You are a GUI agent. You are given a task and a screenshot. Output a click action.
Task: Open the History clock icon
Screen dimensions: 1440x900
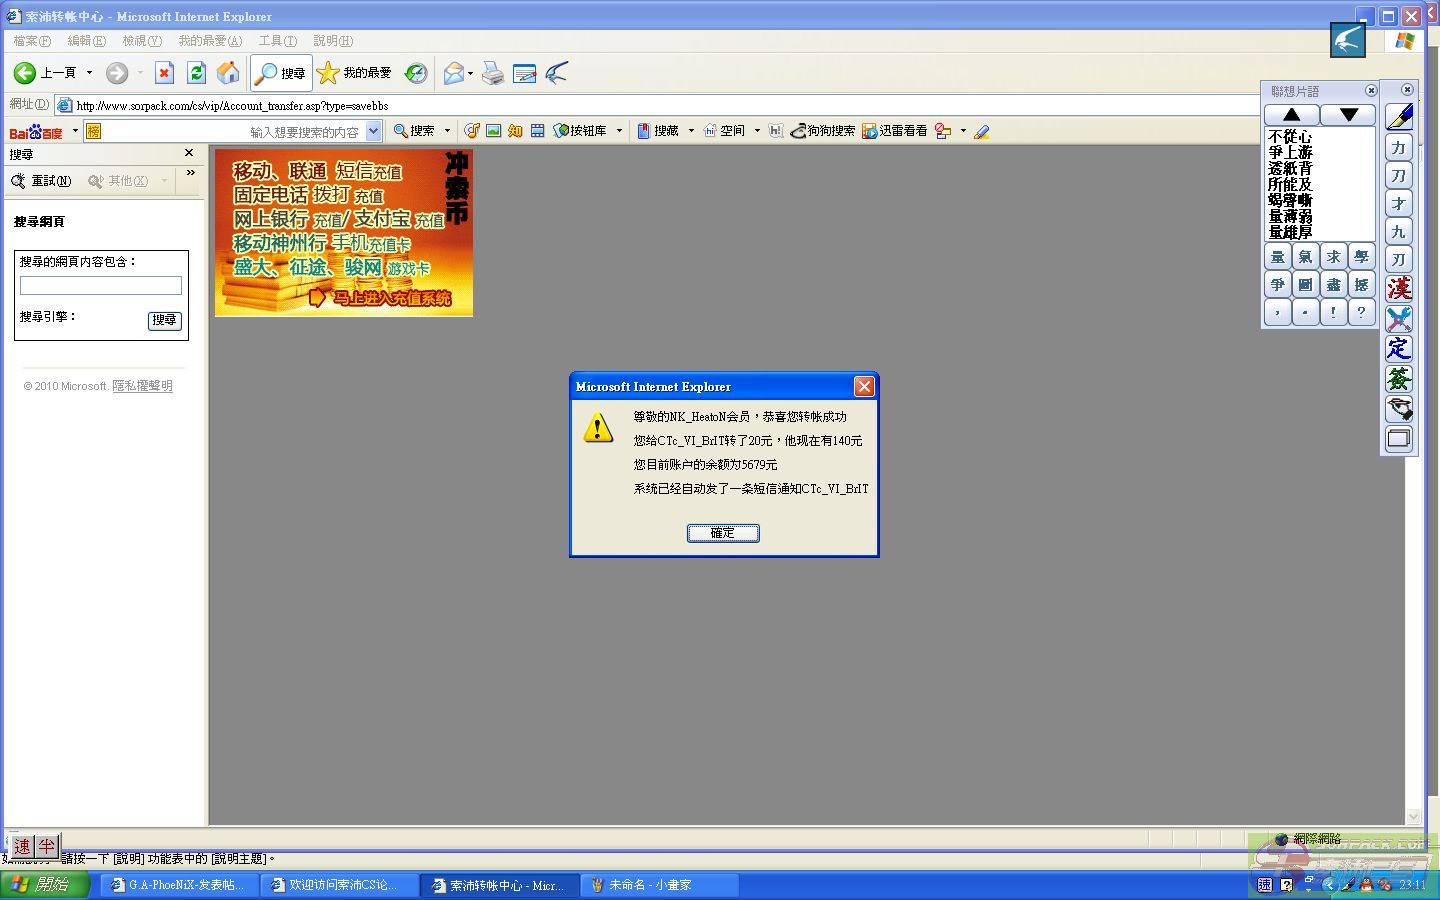click(x=416, y=73)
